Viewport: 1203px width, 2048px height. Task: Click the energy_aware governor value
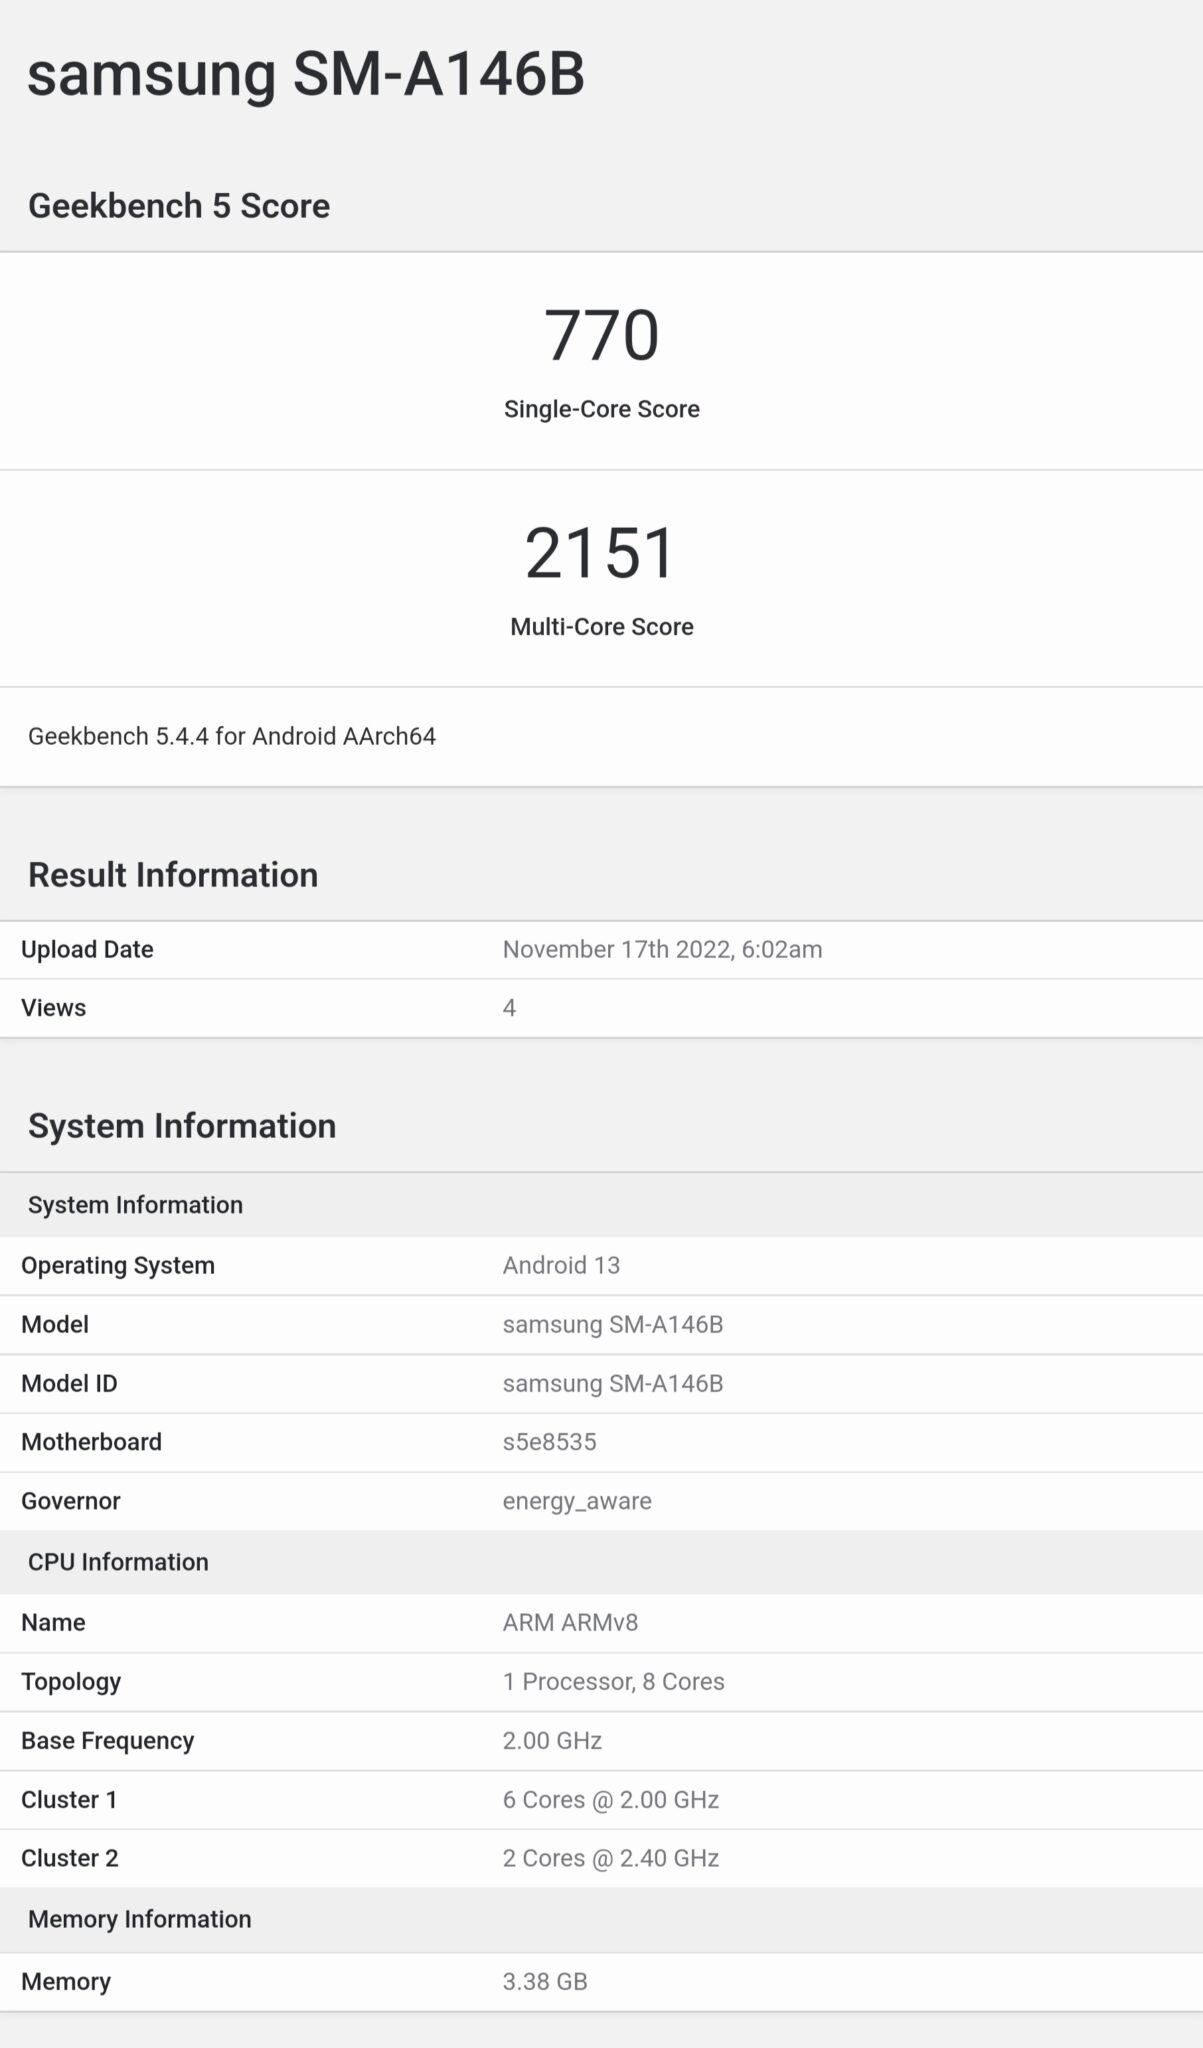(x=577, y=1501)
